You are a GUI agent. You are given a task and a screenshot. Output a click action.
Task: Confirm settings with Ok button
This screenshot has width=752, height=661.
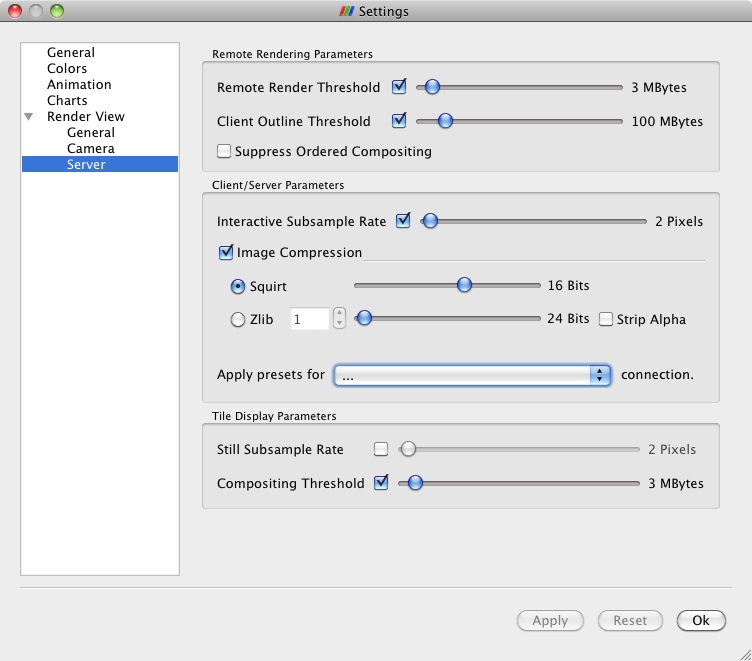[x=701, y=621]
